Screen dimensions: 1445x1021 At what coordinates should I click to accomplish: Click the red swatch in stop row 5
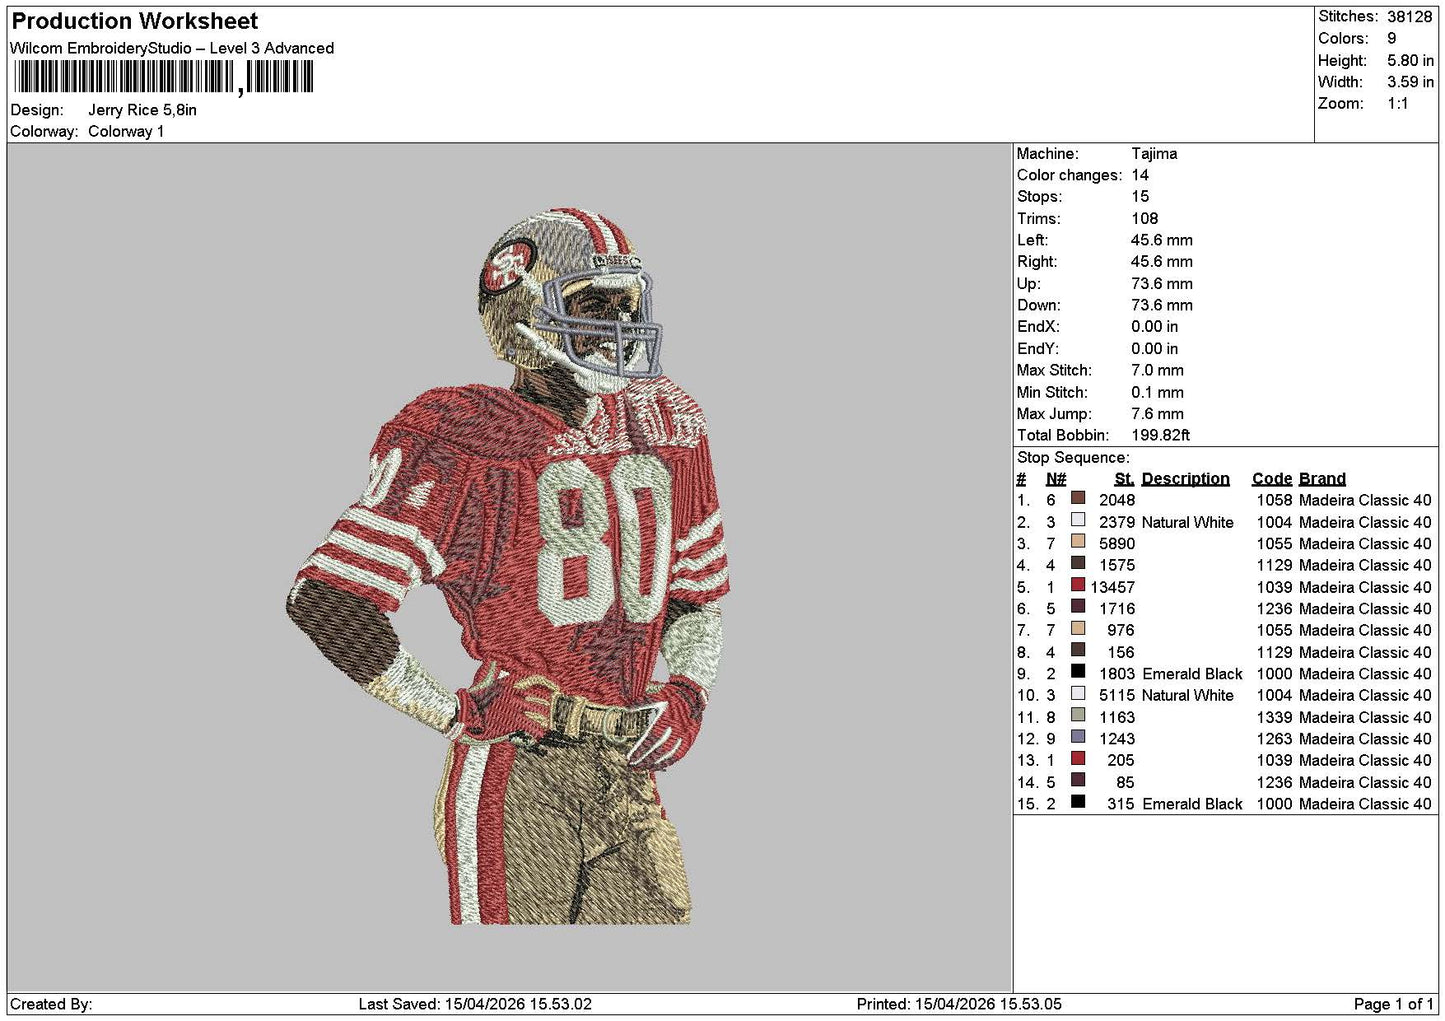pos(1078,585)
